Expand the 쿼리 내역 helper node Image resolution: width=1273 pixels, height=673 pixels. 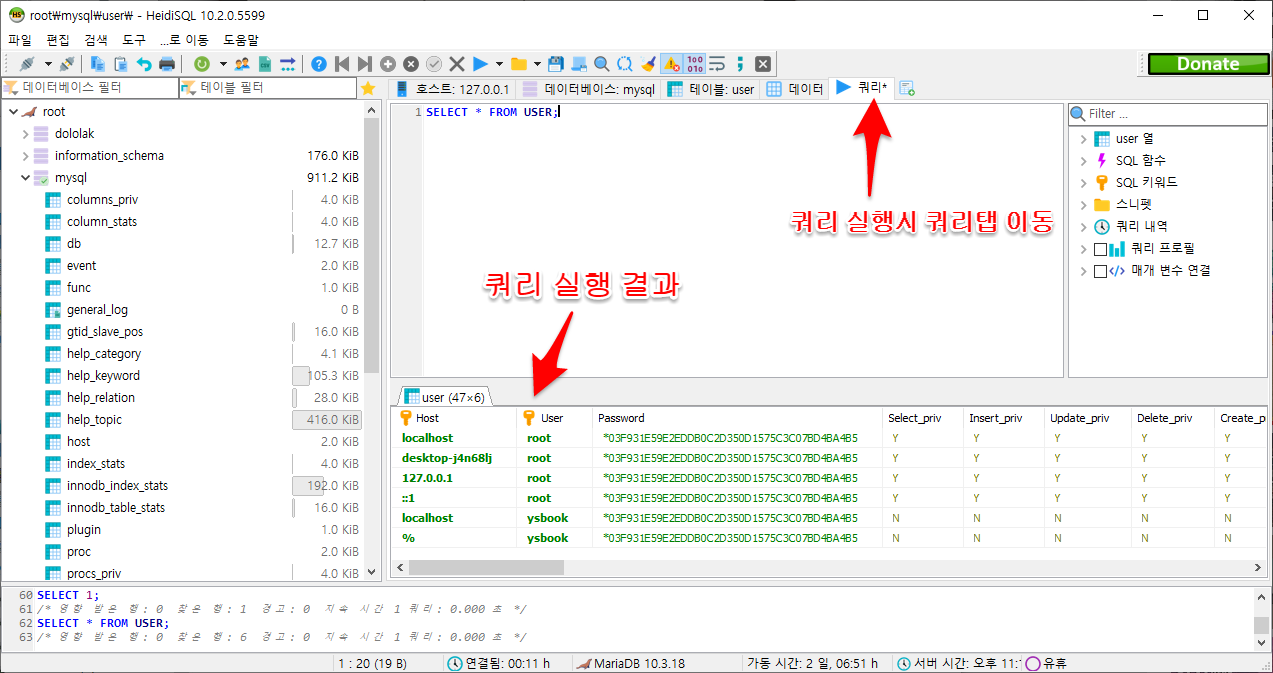[1083, 227]
